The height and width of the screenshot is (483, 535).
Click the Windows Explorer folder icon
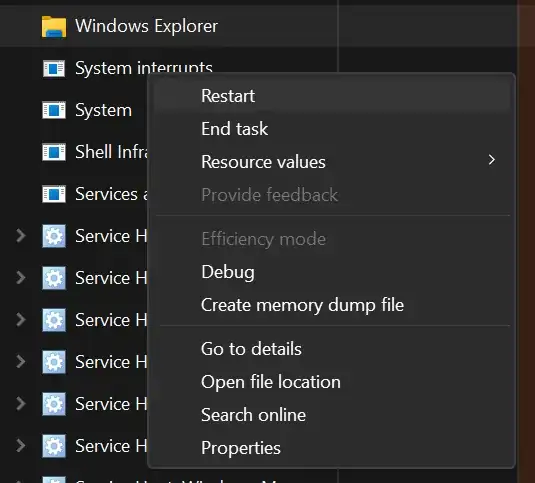pyautogui.click(x=54, y=26)
